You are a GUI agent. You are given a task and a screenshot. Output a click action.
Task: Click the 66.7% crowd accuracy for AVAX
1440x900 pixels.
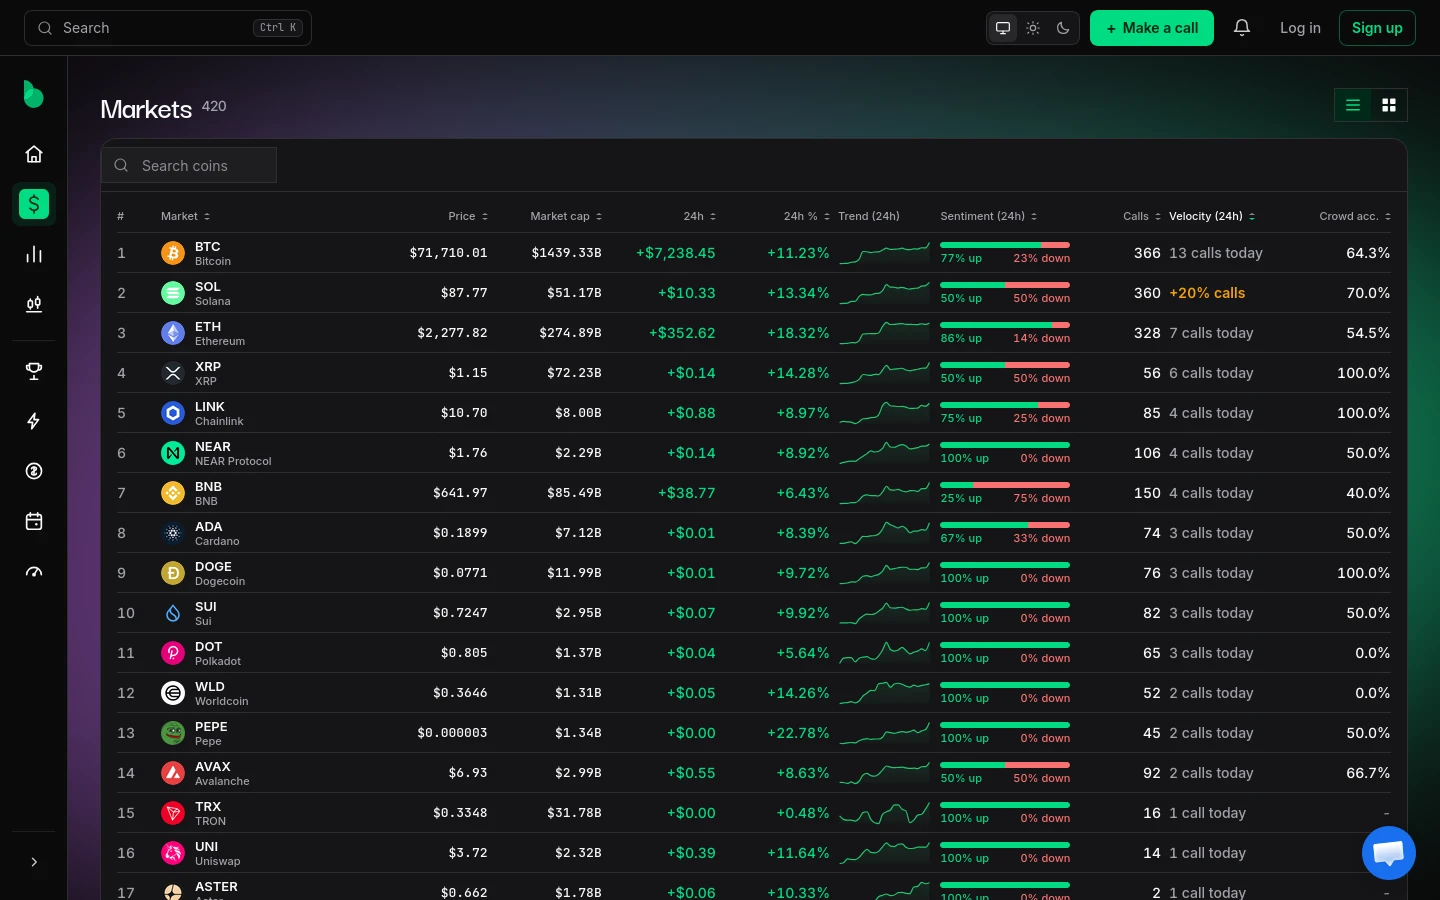(x=1368, y=773)
